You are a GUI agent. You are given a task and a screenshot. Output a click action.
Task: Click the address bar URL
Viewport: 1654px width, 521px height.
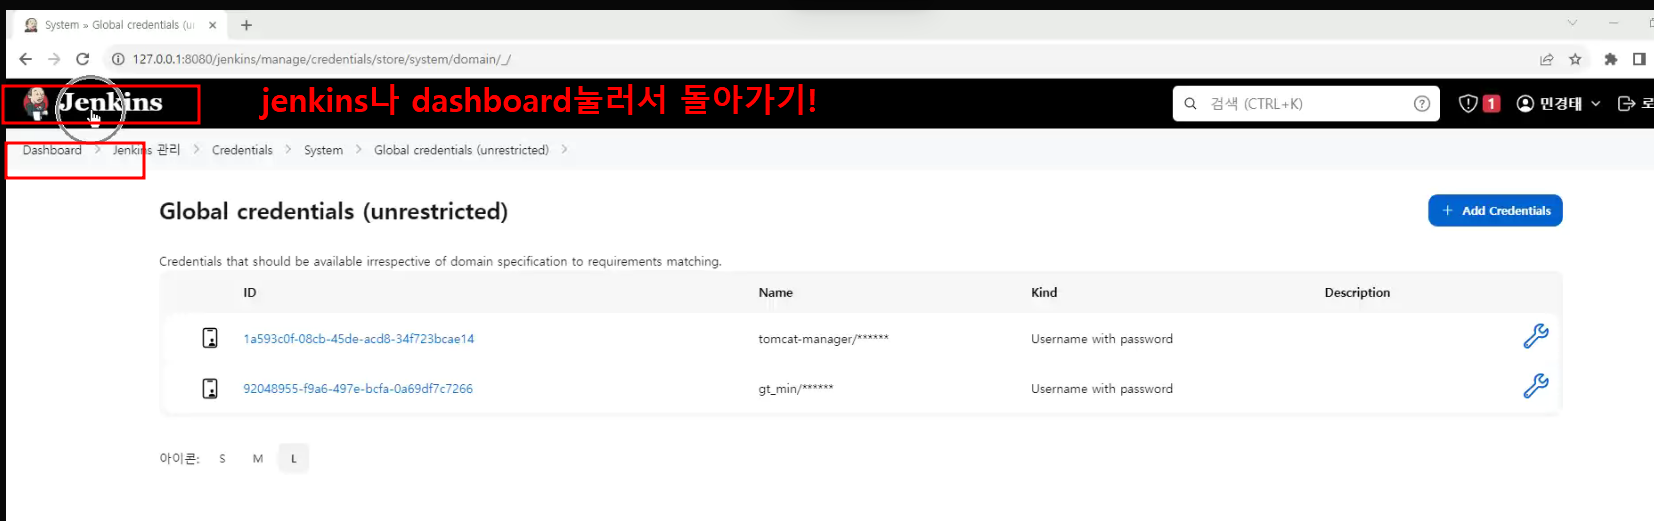tap(321, 59)
